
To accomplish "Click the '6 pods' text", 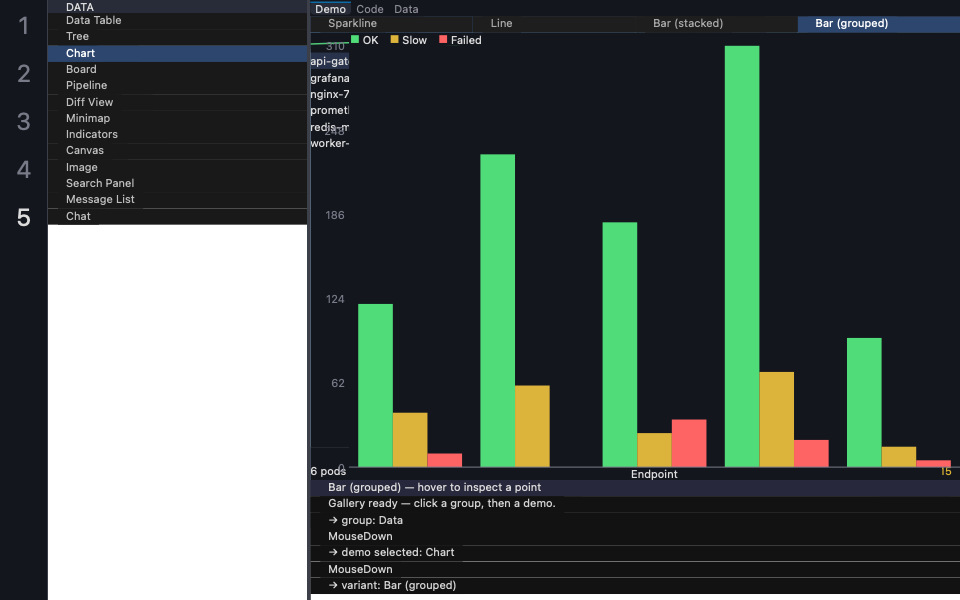I will [328, 471].
